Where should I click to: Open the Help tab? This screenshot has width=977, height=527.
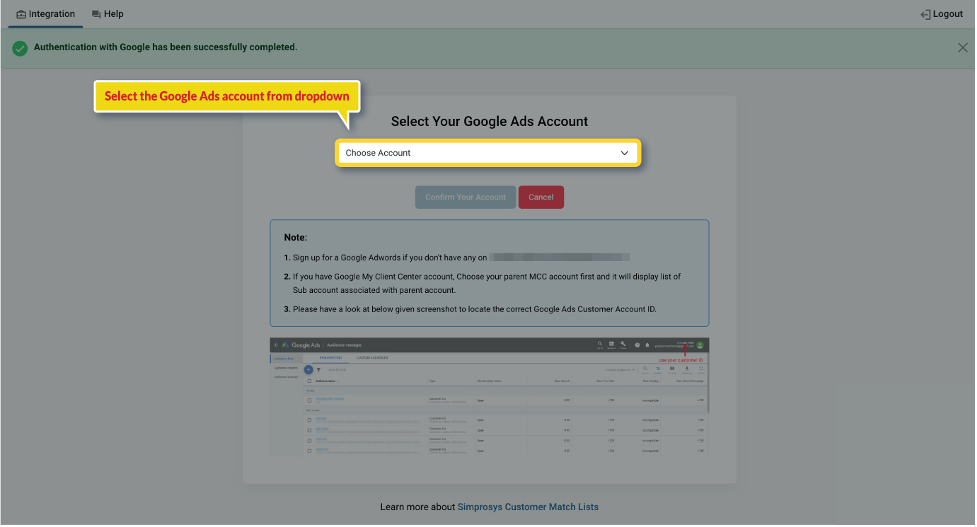point(107,14)
